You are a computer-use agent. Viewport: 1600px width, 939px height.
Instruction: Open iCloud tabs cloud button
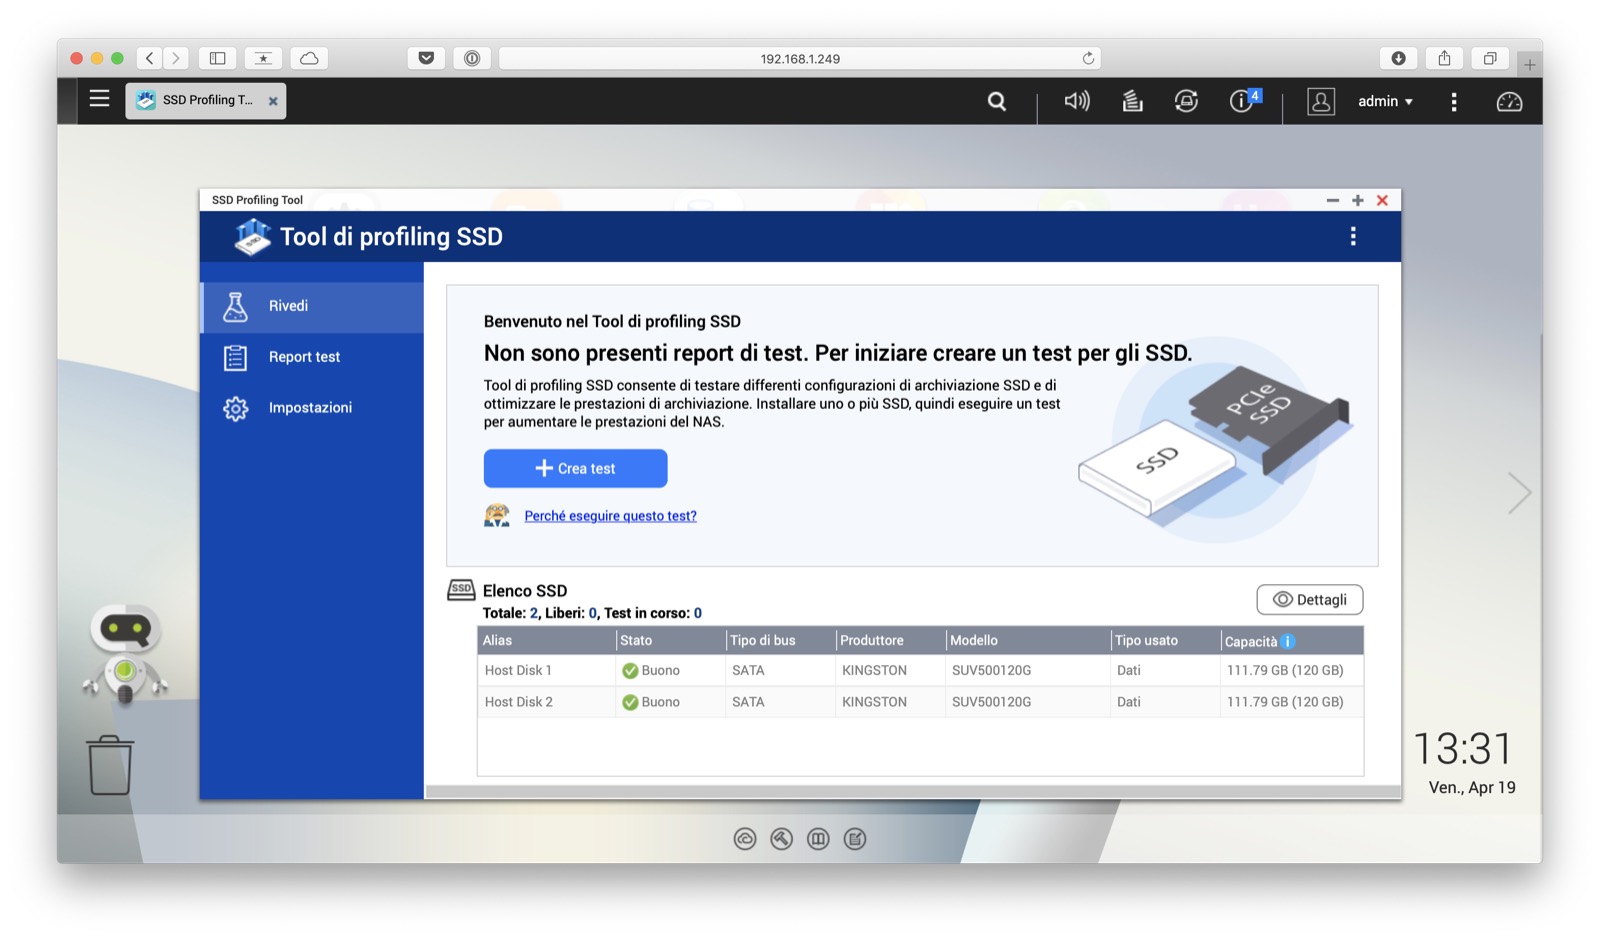(x=310, y=58)
